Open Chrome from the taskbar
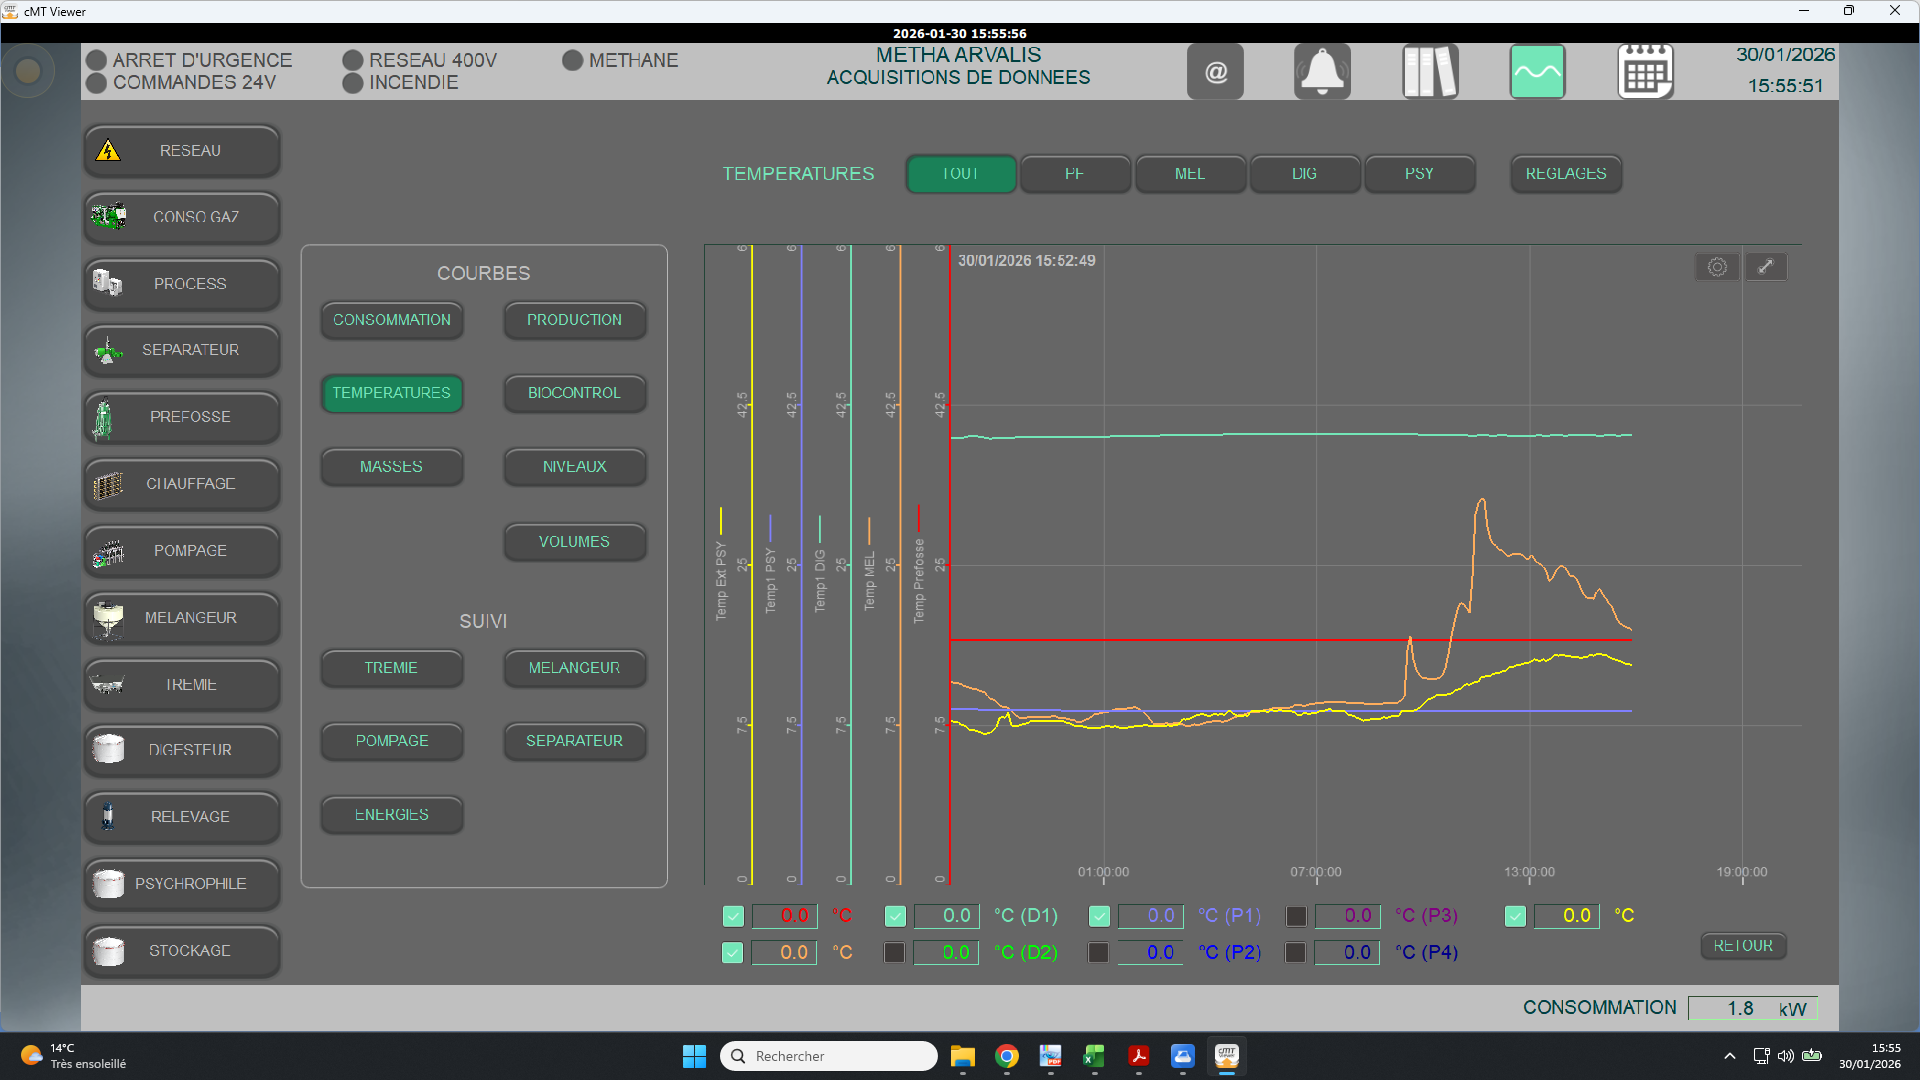The width and height of the screenshot is (1920, 1080). point(1007,1056)
